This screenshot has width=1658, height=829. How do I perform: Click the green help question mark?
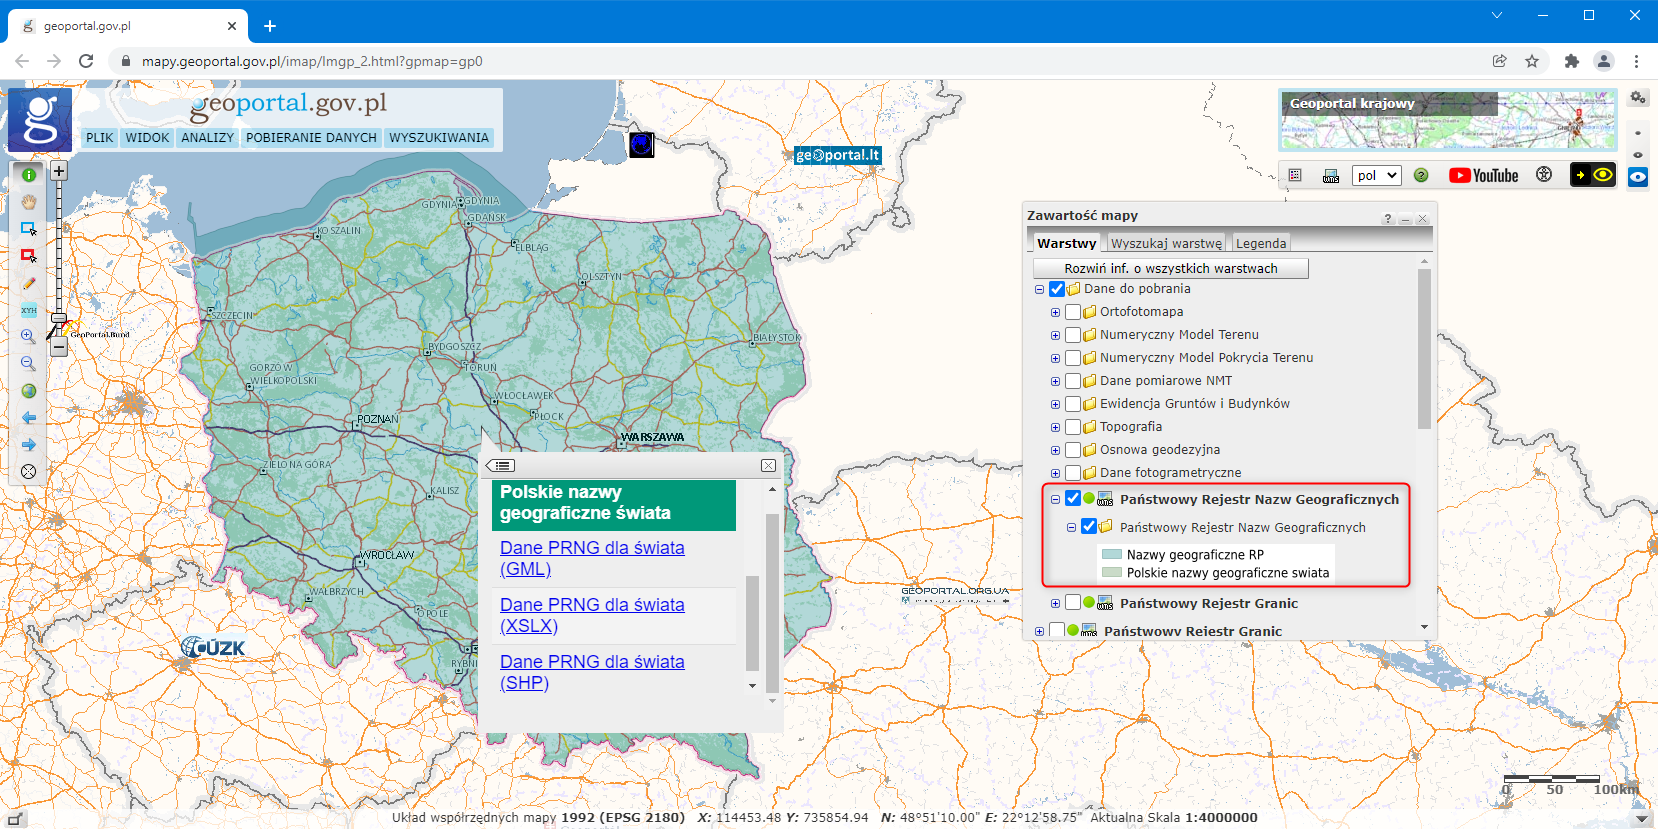[1421, 176]
